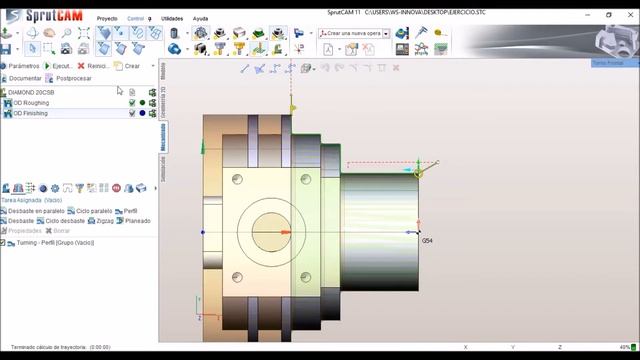
Task: Open the Proyecto menu
Action: 107,19
